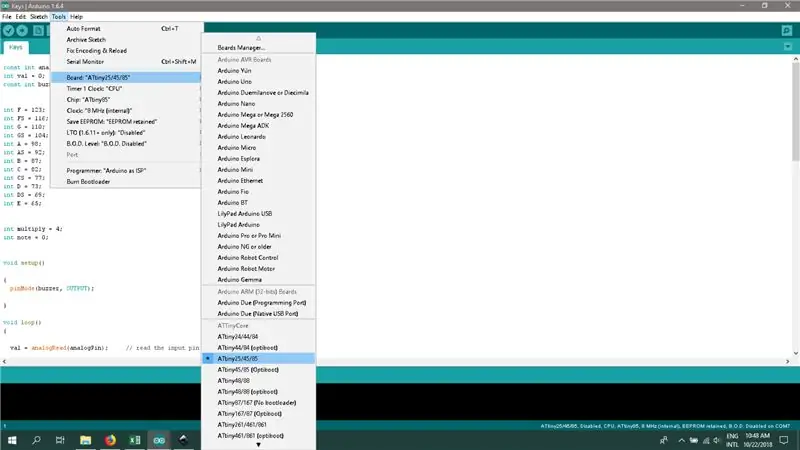Click the New sketch toolbar icon

coord(38,31)
